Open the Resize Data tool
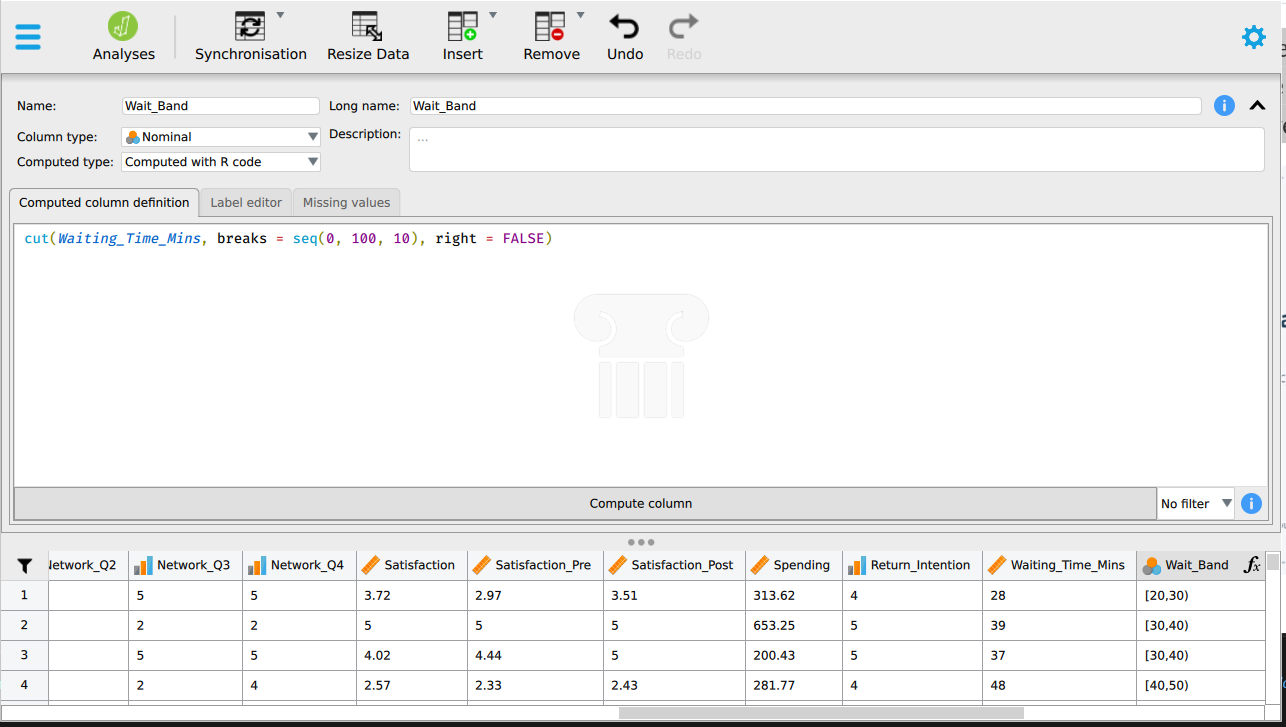 (x=368, y=37)
